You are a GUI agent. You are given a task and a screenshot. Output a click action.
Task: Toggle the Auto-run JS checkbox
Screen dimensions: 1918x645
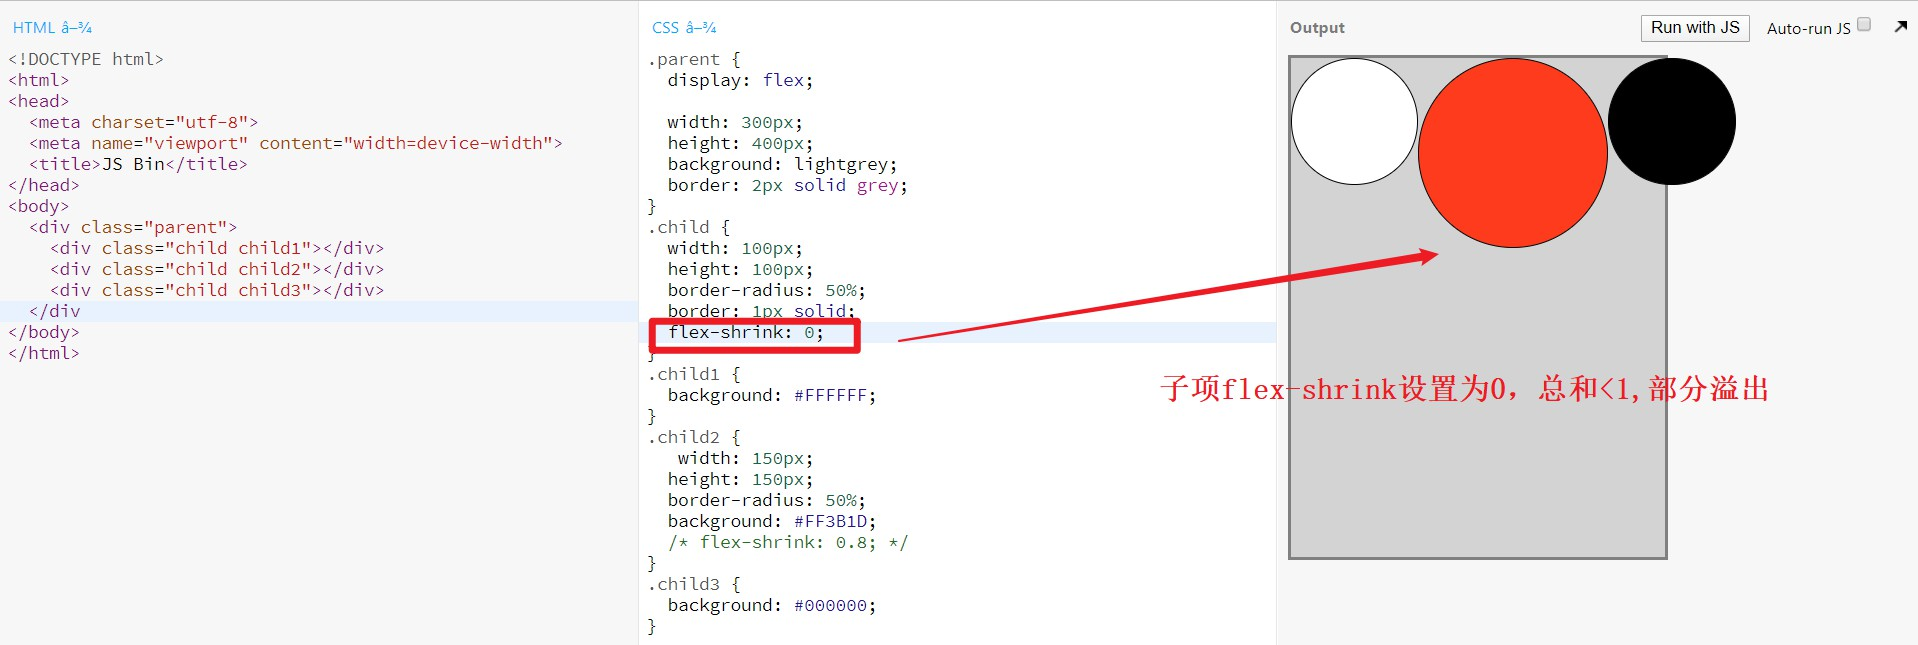coord(1864,25)
